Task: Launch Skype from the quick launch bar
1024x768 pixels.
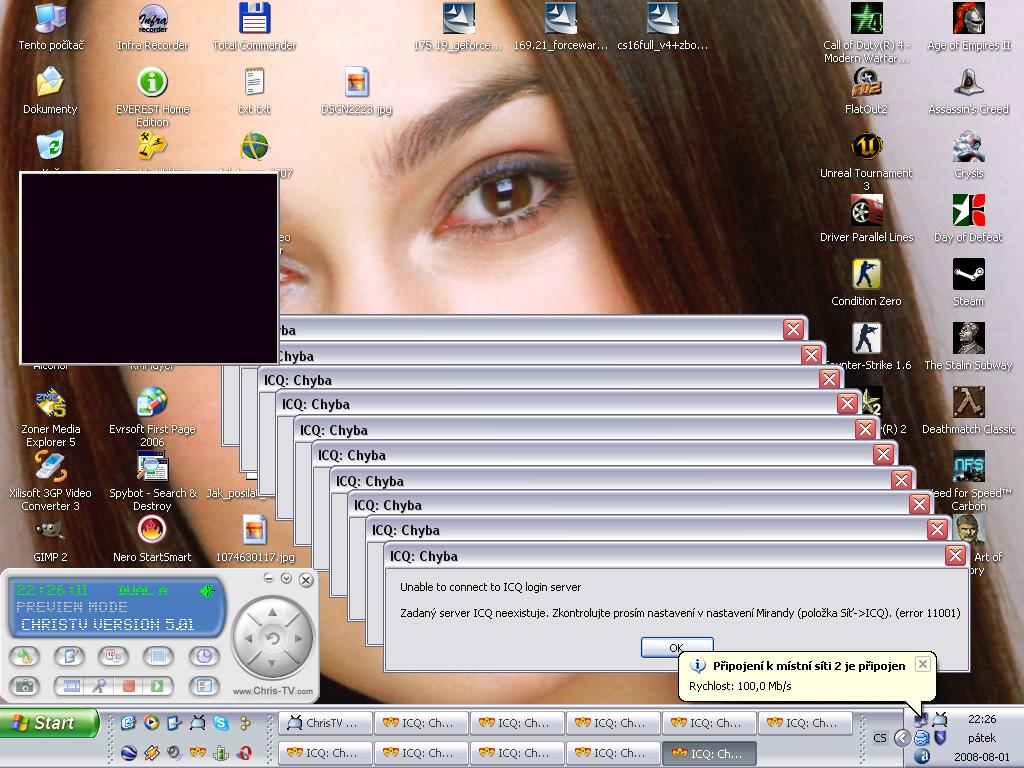Action: (x=220, y=723)
